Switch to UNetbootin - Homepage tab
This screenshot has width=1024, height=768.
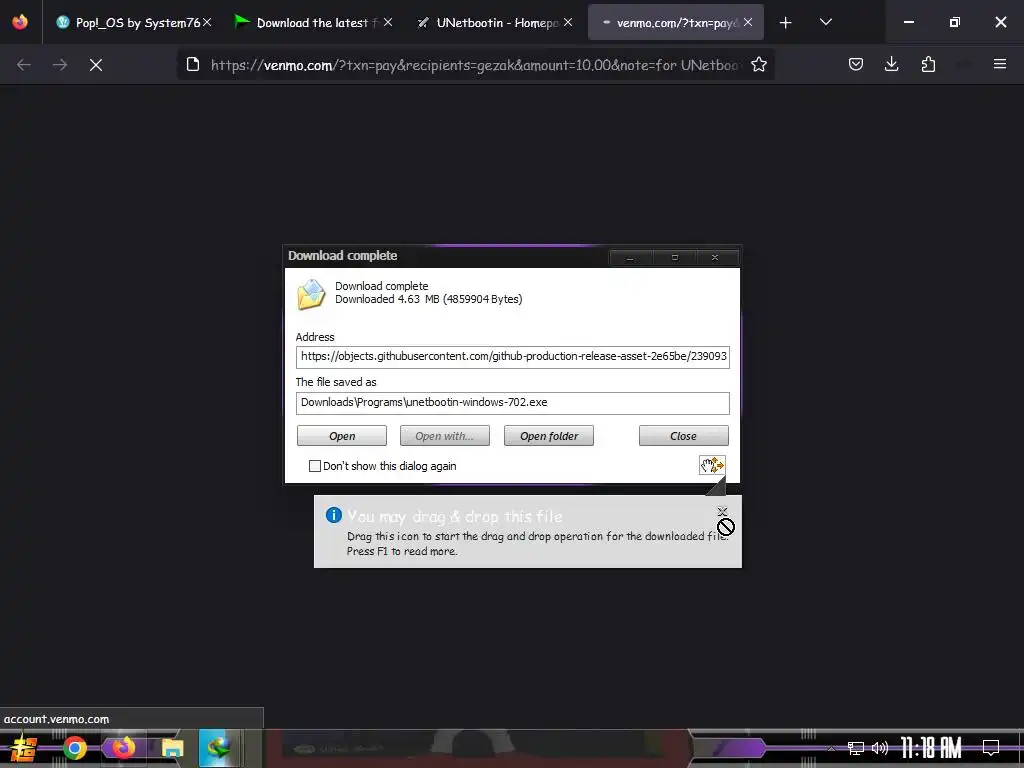pos(492,23)
